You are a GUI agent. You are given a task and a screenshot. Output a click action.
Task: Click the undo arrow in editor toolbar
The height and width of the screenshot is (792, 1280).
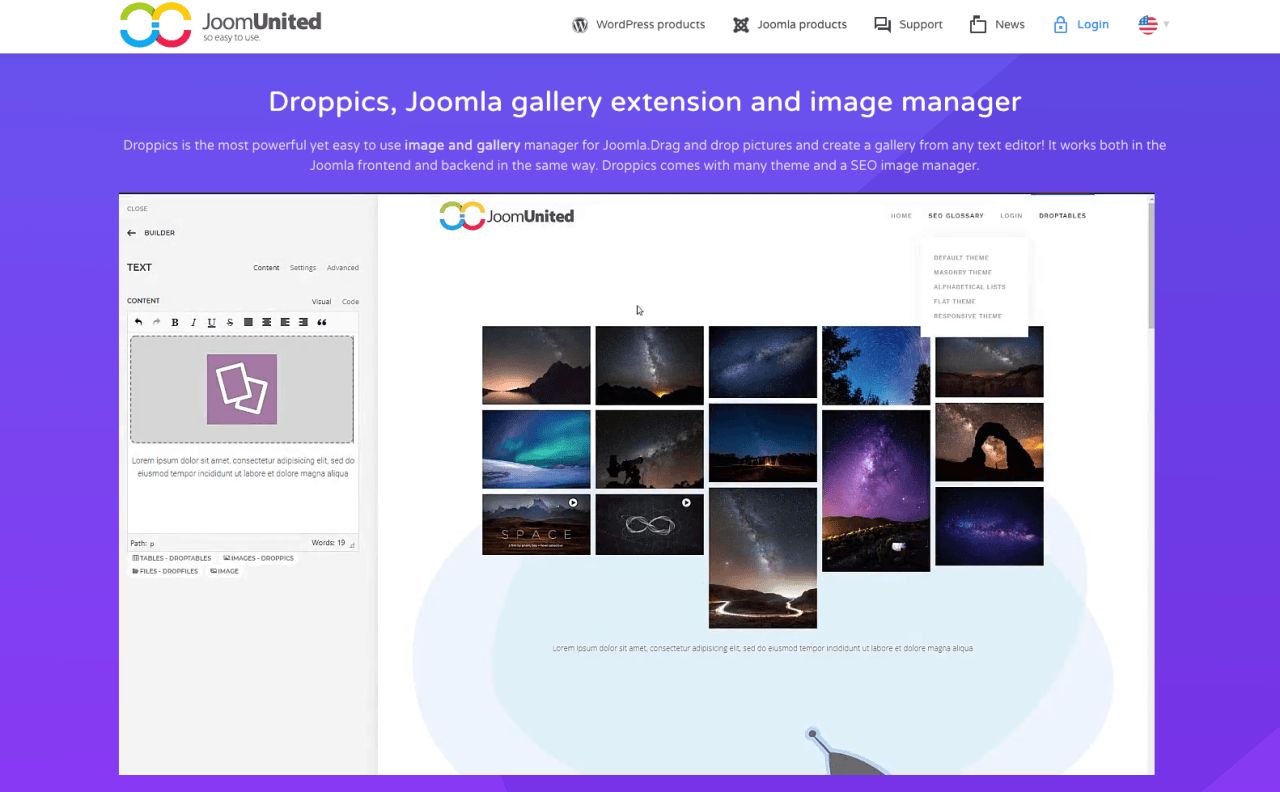(x=138, y=322)
